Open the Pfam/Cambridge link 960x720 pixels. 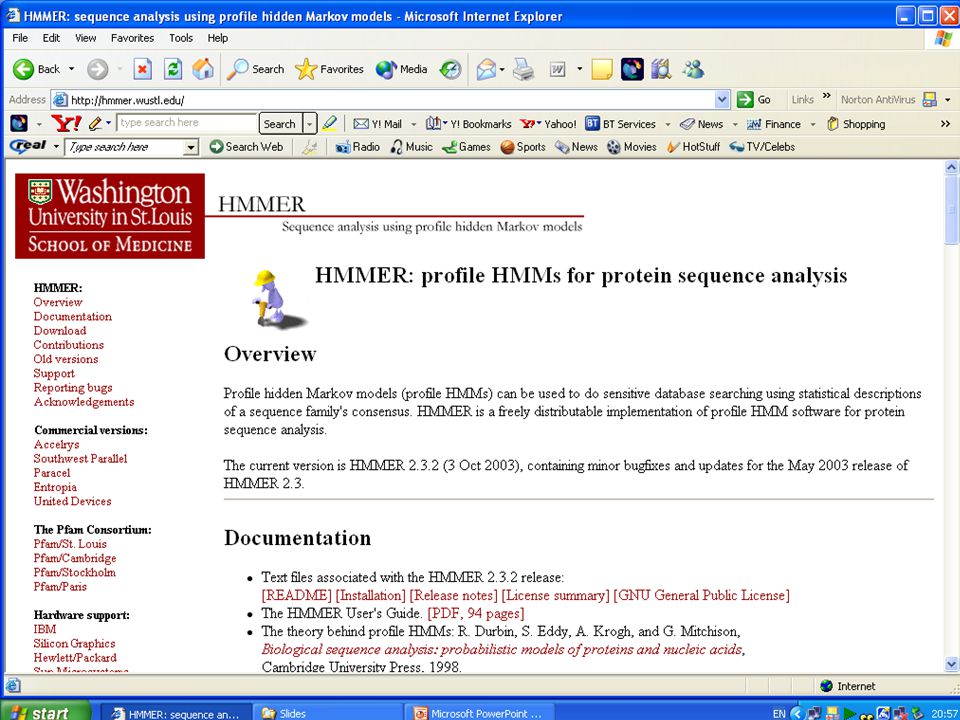(75, 558)
